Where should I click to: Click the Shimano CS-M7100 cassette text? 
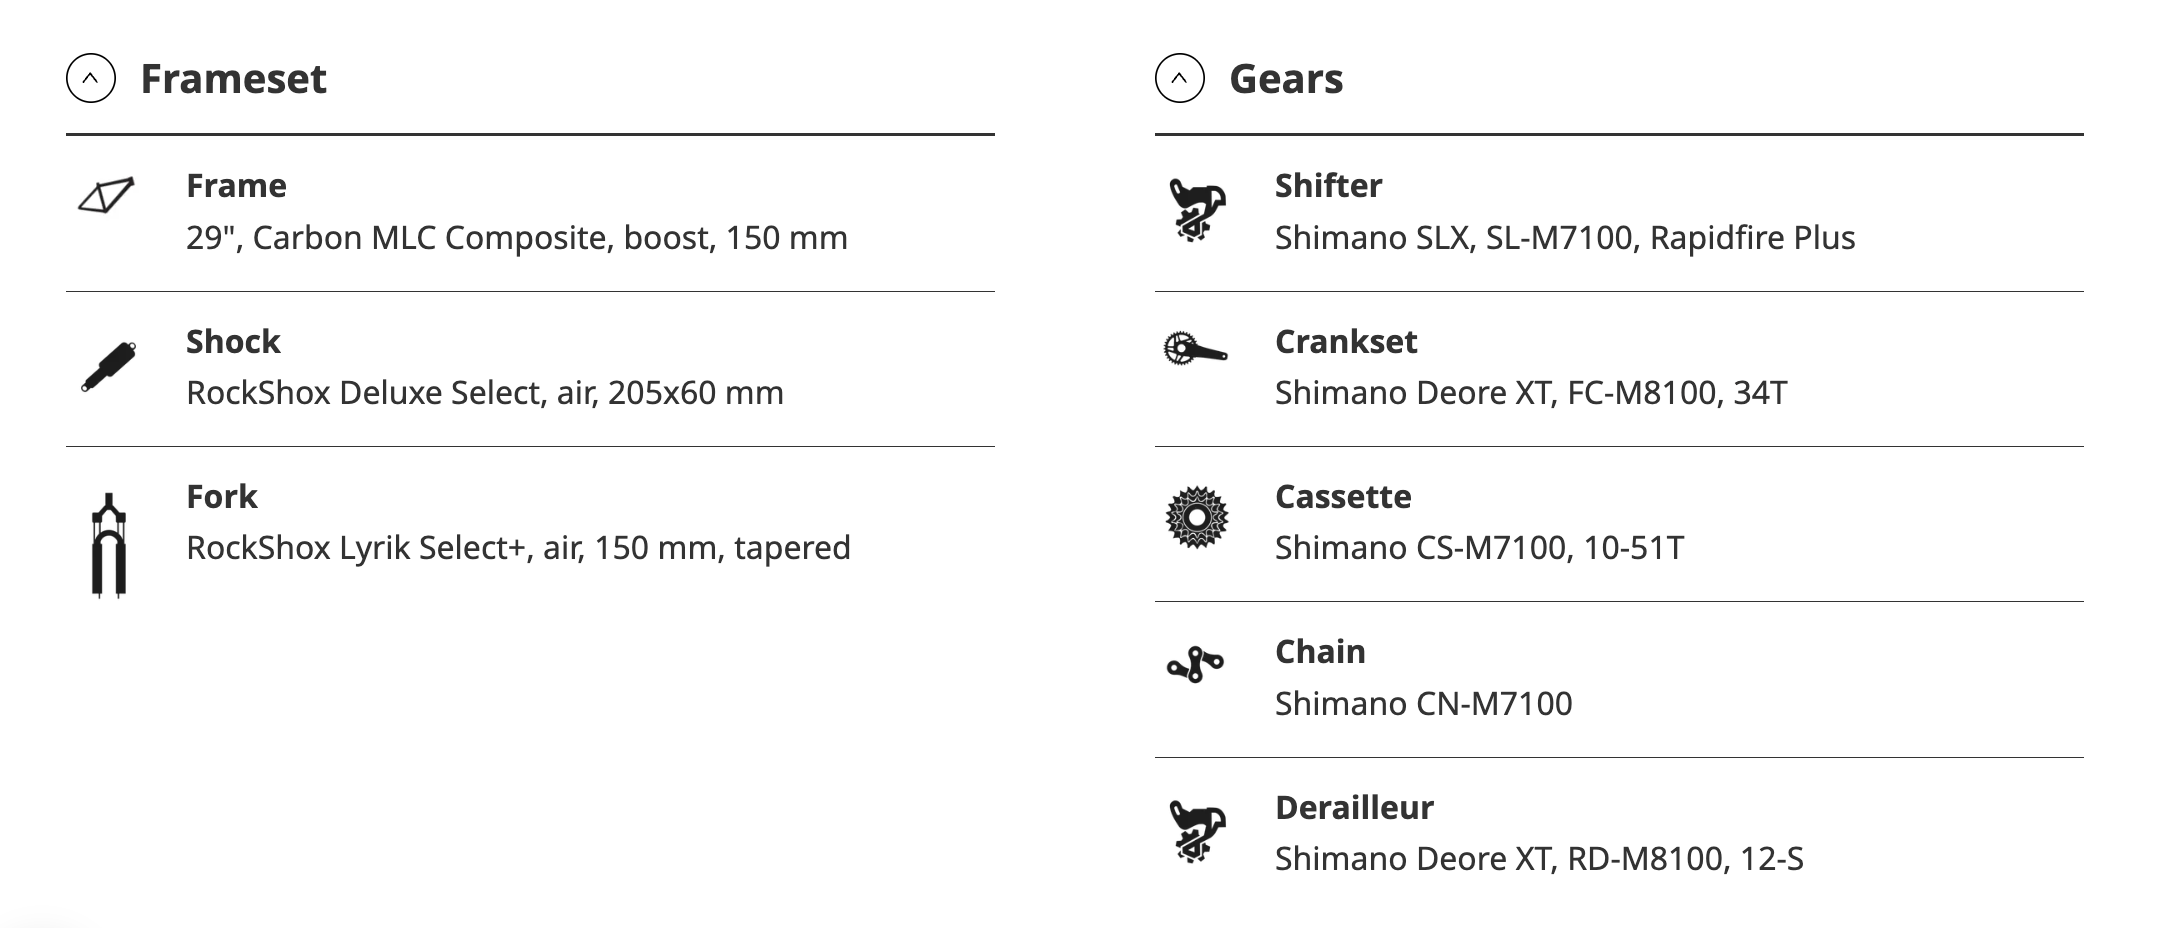pos(1479,548)
